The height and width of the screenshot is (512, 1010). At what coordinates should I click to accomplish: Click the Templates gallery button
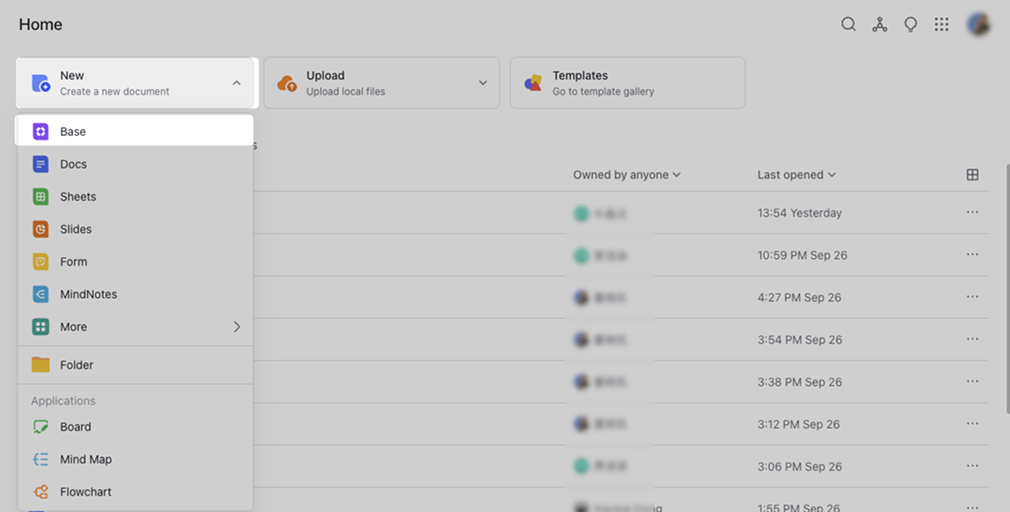click(x=627, y=83)
